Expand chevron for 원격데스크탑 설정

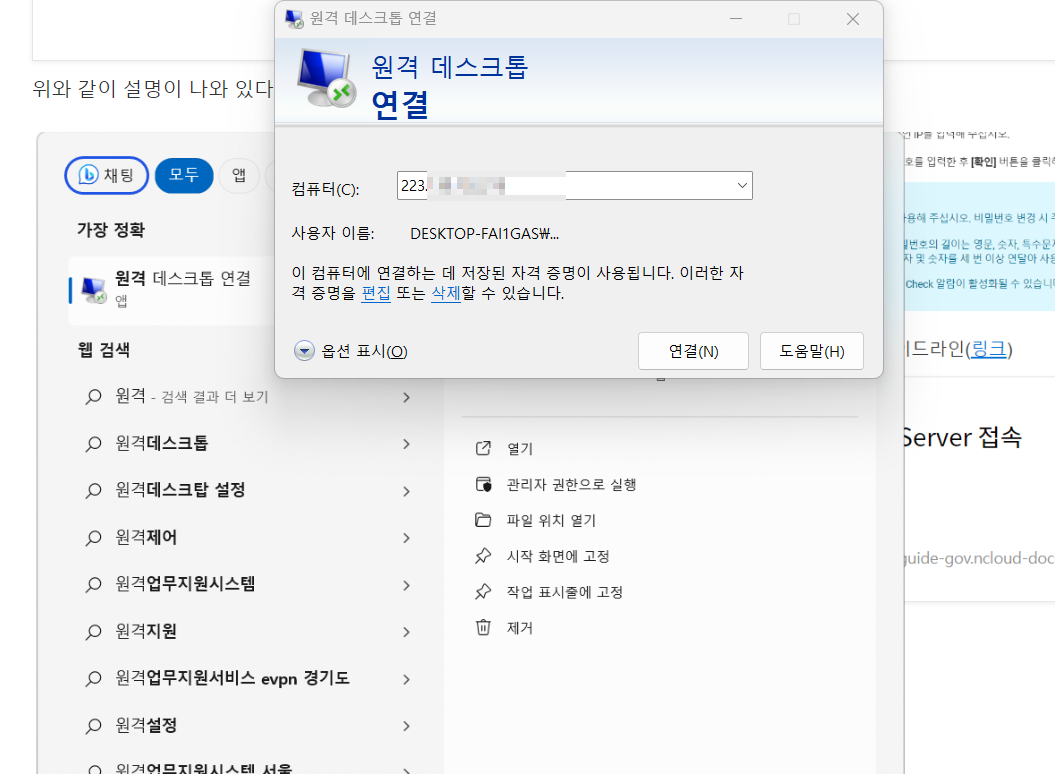(x=406, y=491)
